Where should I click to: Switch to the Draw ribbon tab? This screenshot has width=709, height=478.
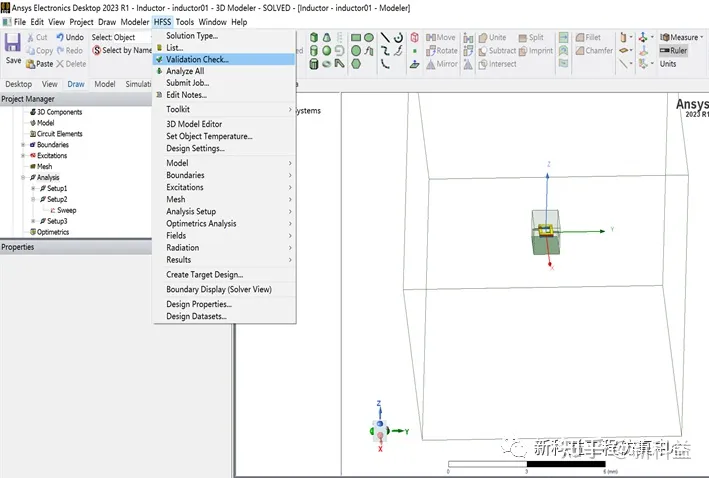(x=76, y=84)
